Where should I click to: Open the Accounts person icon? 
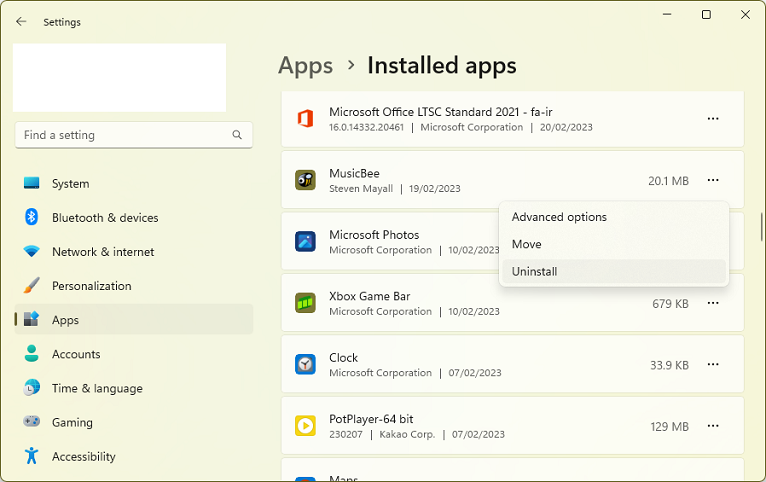32,354
